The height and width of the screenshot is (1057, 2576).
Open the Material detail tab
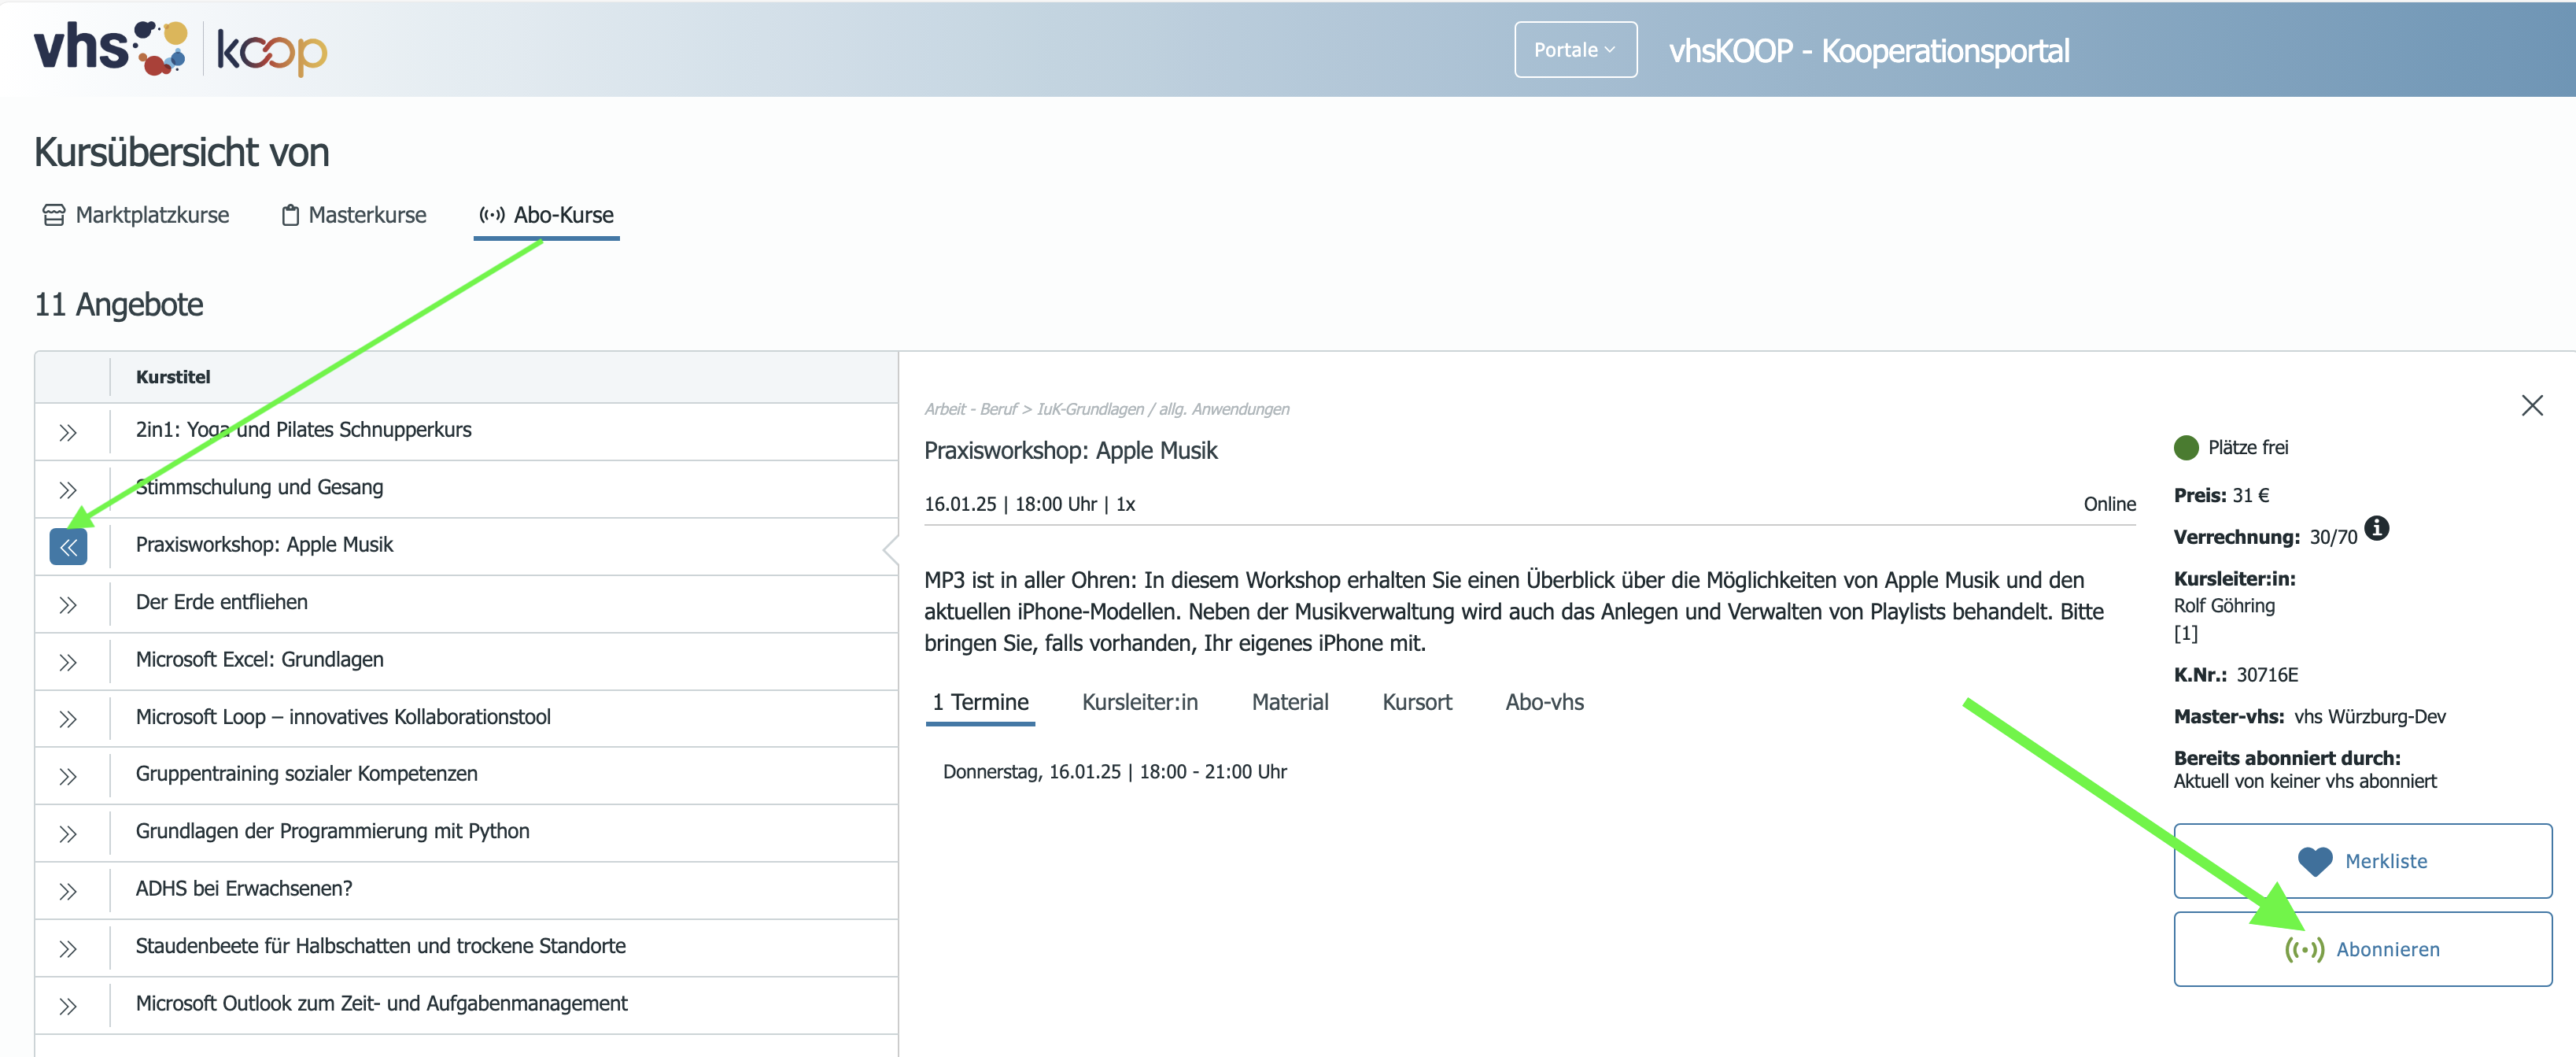[1290, 702]
